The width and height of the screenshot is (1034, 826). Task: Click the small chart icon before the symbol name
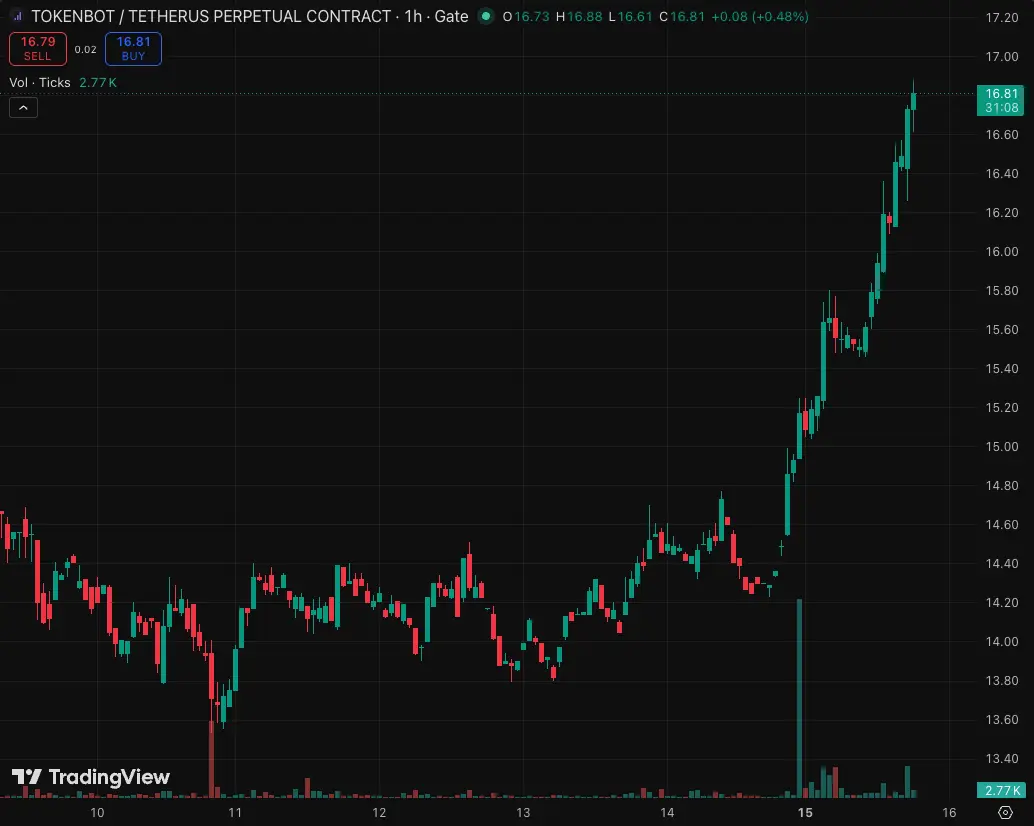pyautogui.click(x=18, y=16)
